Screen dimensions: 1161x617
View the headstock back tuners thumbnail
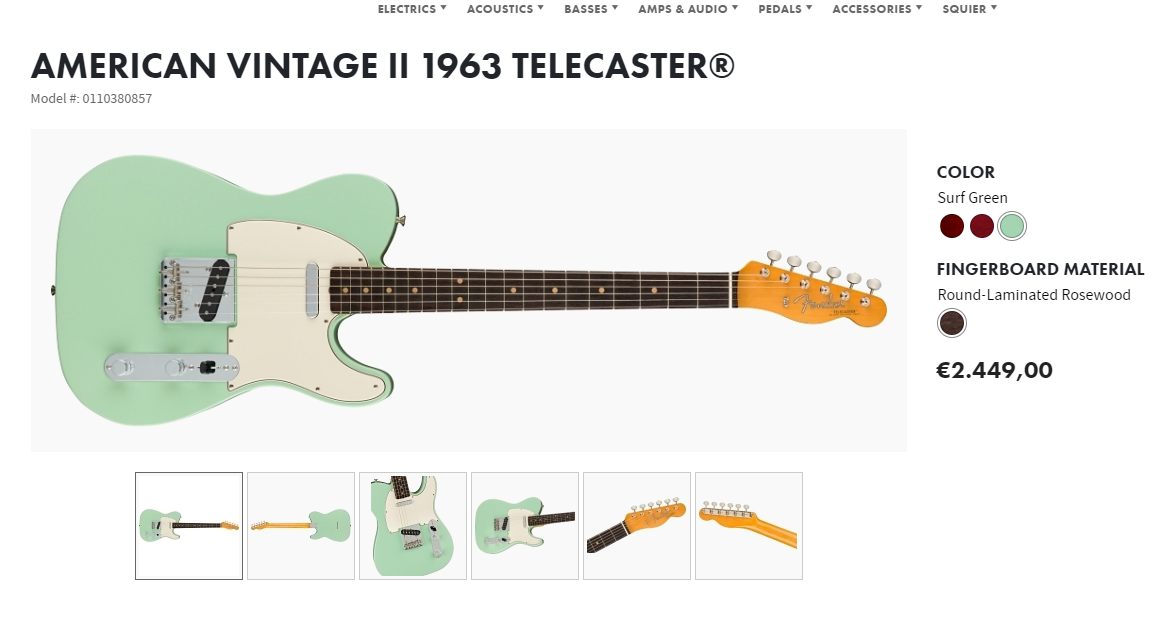point(749,526)
